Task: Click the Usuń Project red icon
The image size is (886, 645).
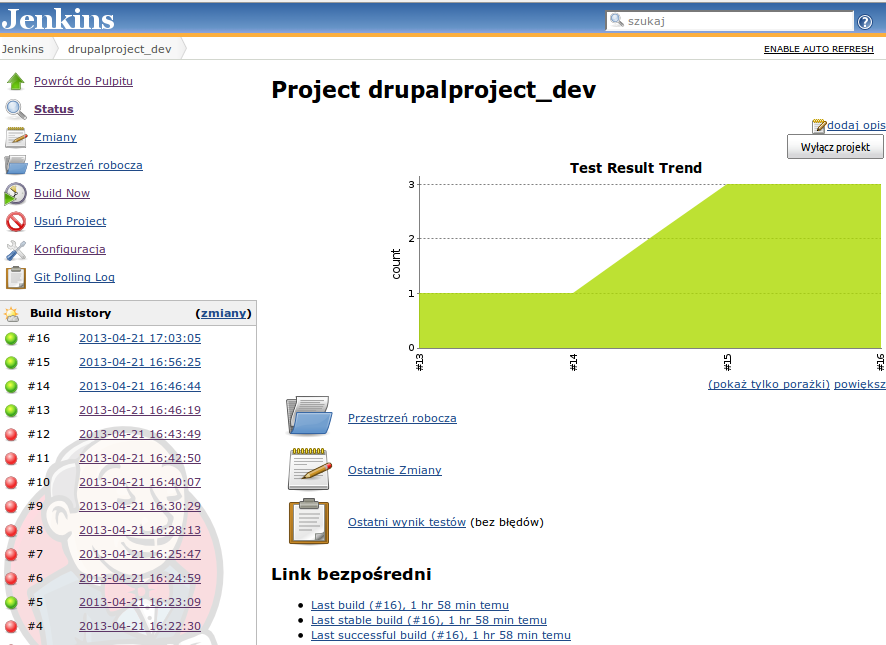Action: (x=13, y=221)
